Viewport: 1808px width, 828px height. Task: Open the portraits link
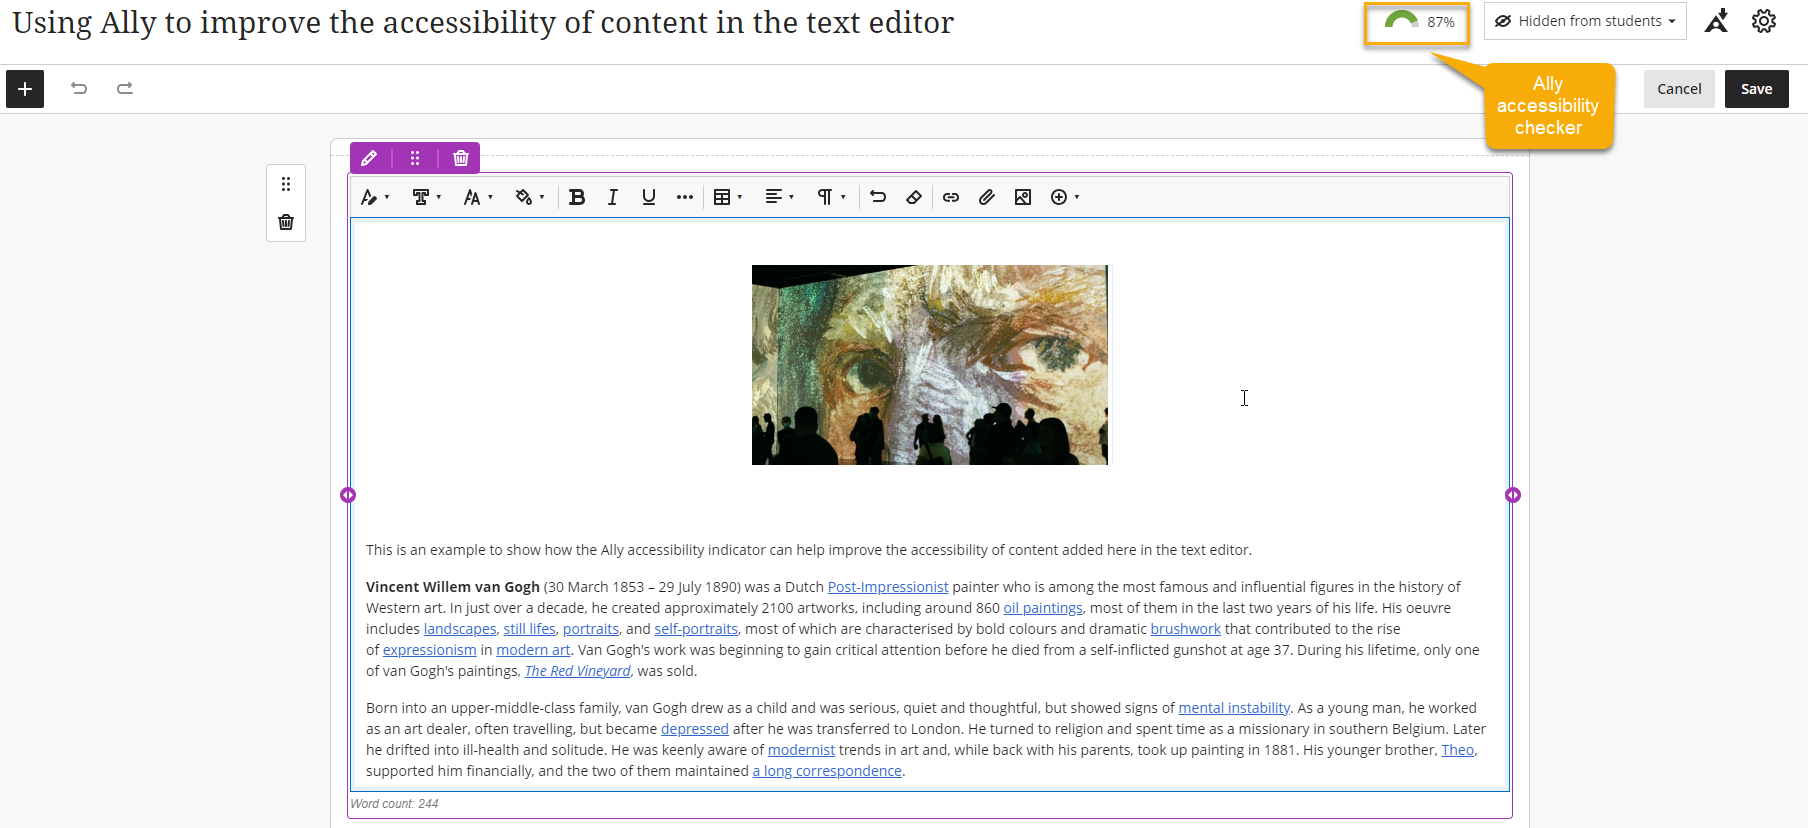(x=591, y=629)
